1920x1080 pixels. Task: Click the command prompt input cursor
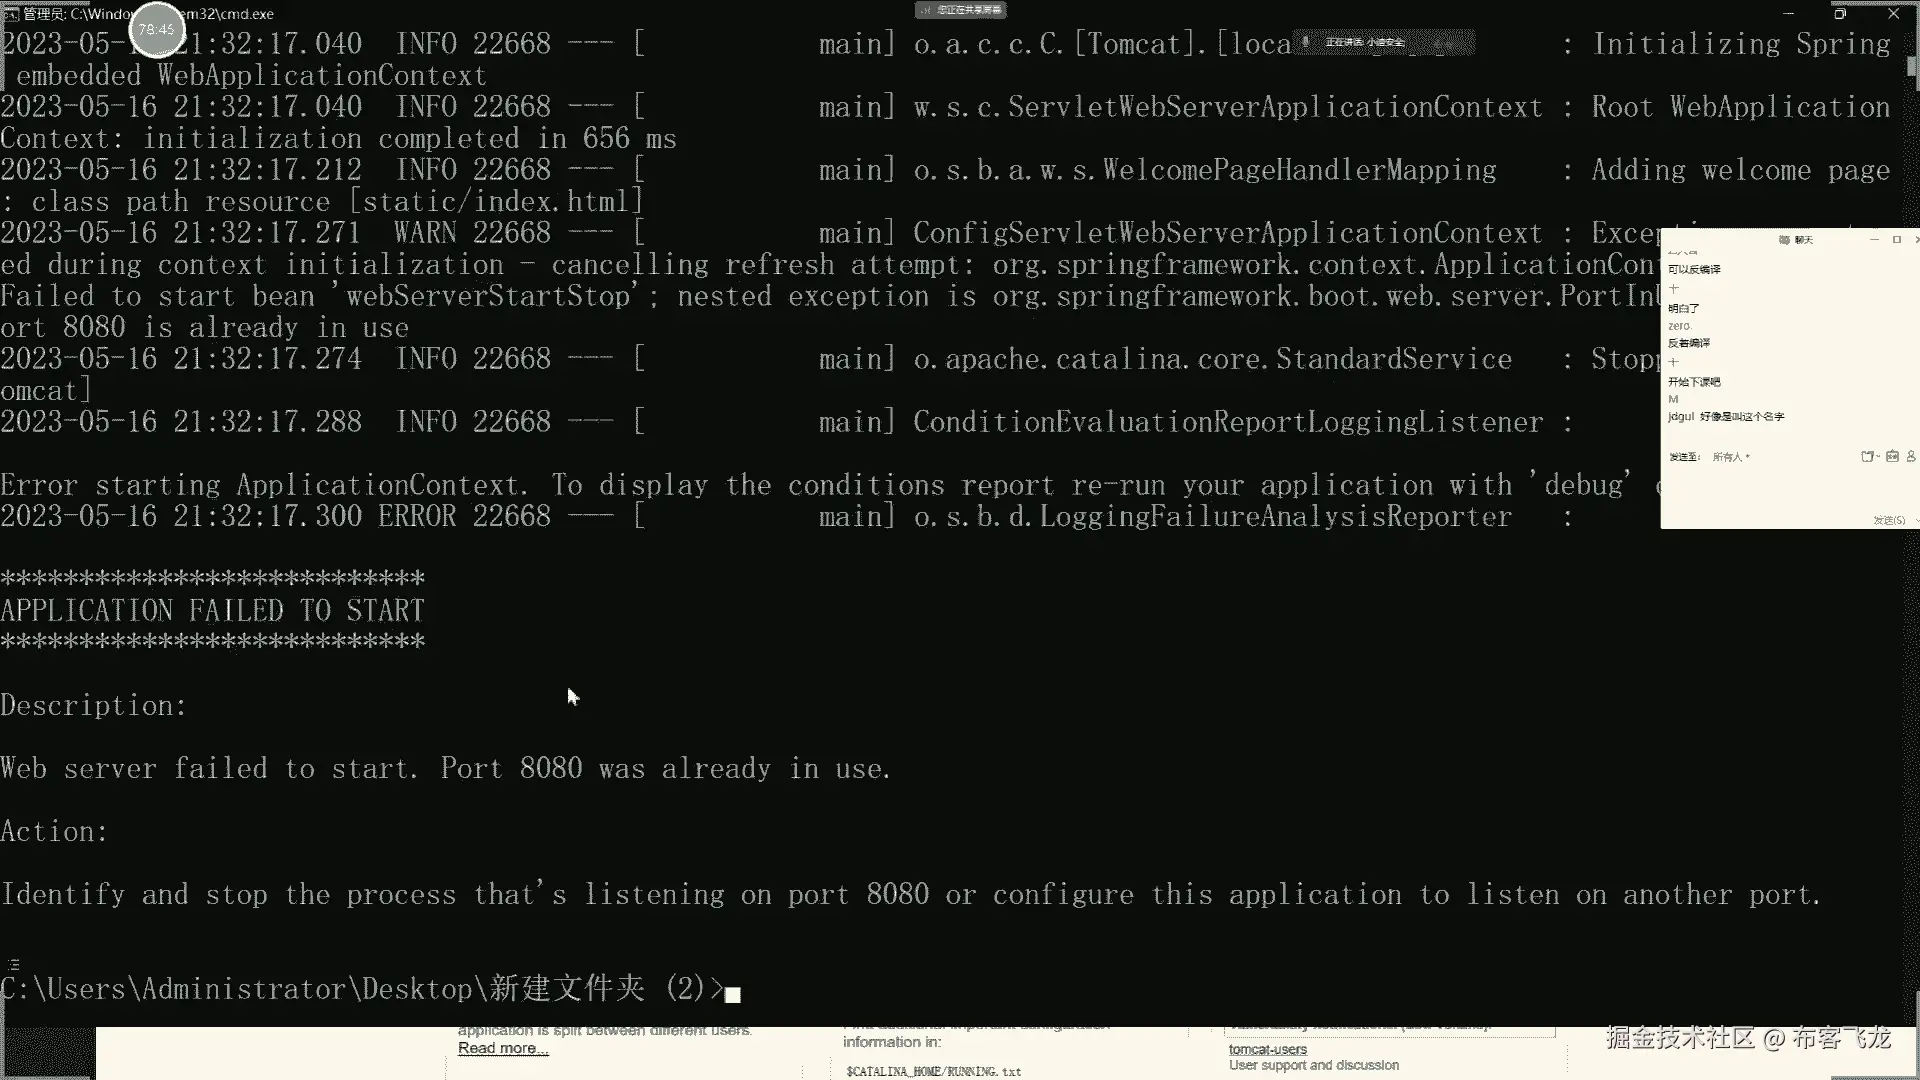coord(733,994)
